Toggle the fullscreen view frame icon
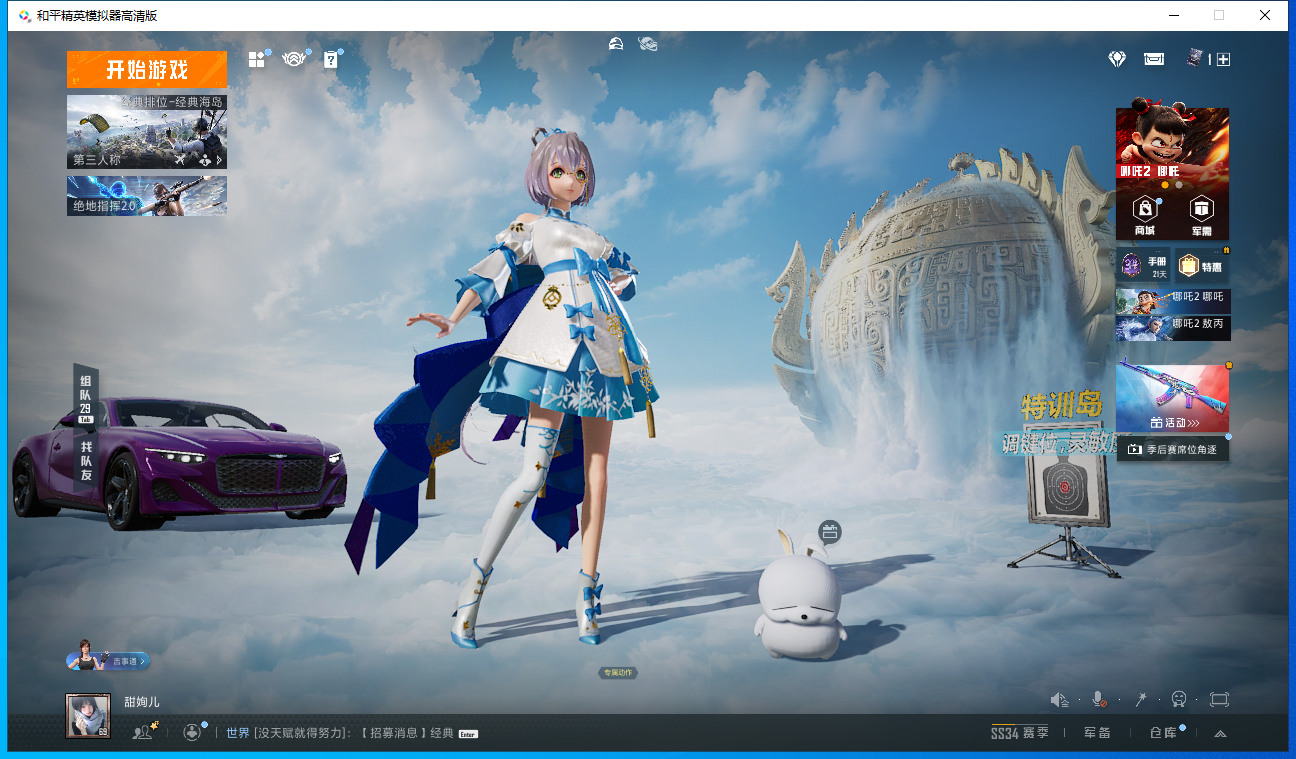1296x759 pixels. (x=1219, y=699)
